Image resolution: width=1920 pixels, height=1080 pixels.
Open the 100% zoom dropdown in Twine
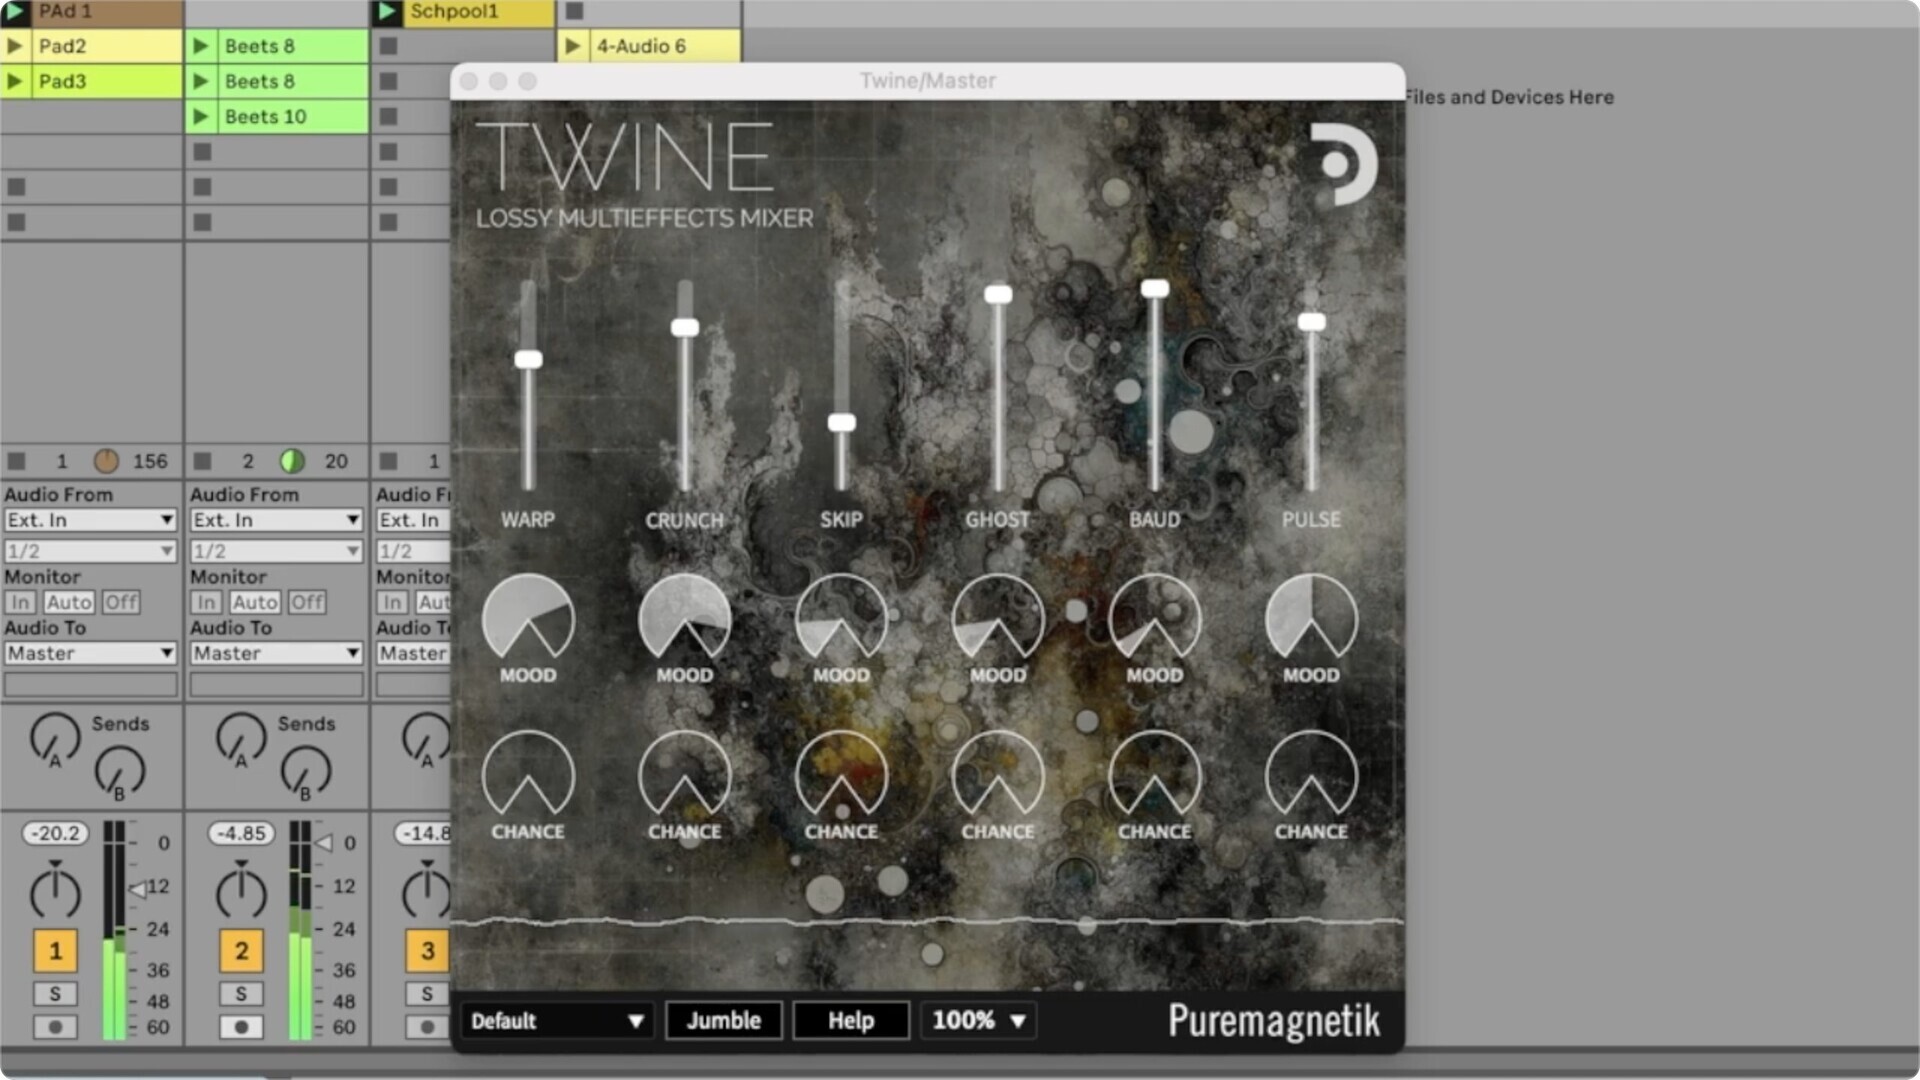pos(979,1021)
